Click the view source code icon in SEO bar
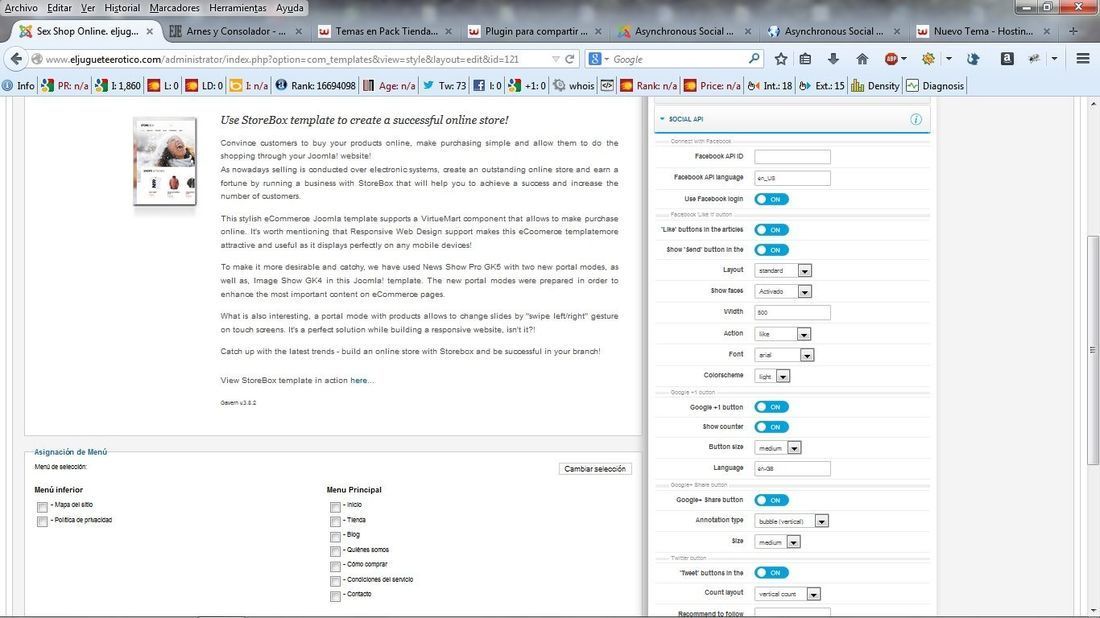Viewport: 1100px width, 618px height. click(607, 86)
